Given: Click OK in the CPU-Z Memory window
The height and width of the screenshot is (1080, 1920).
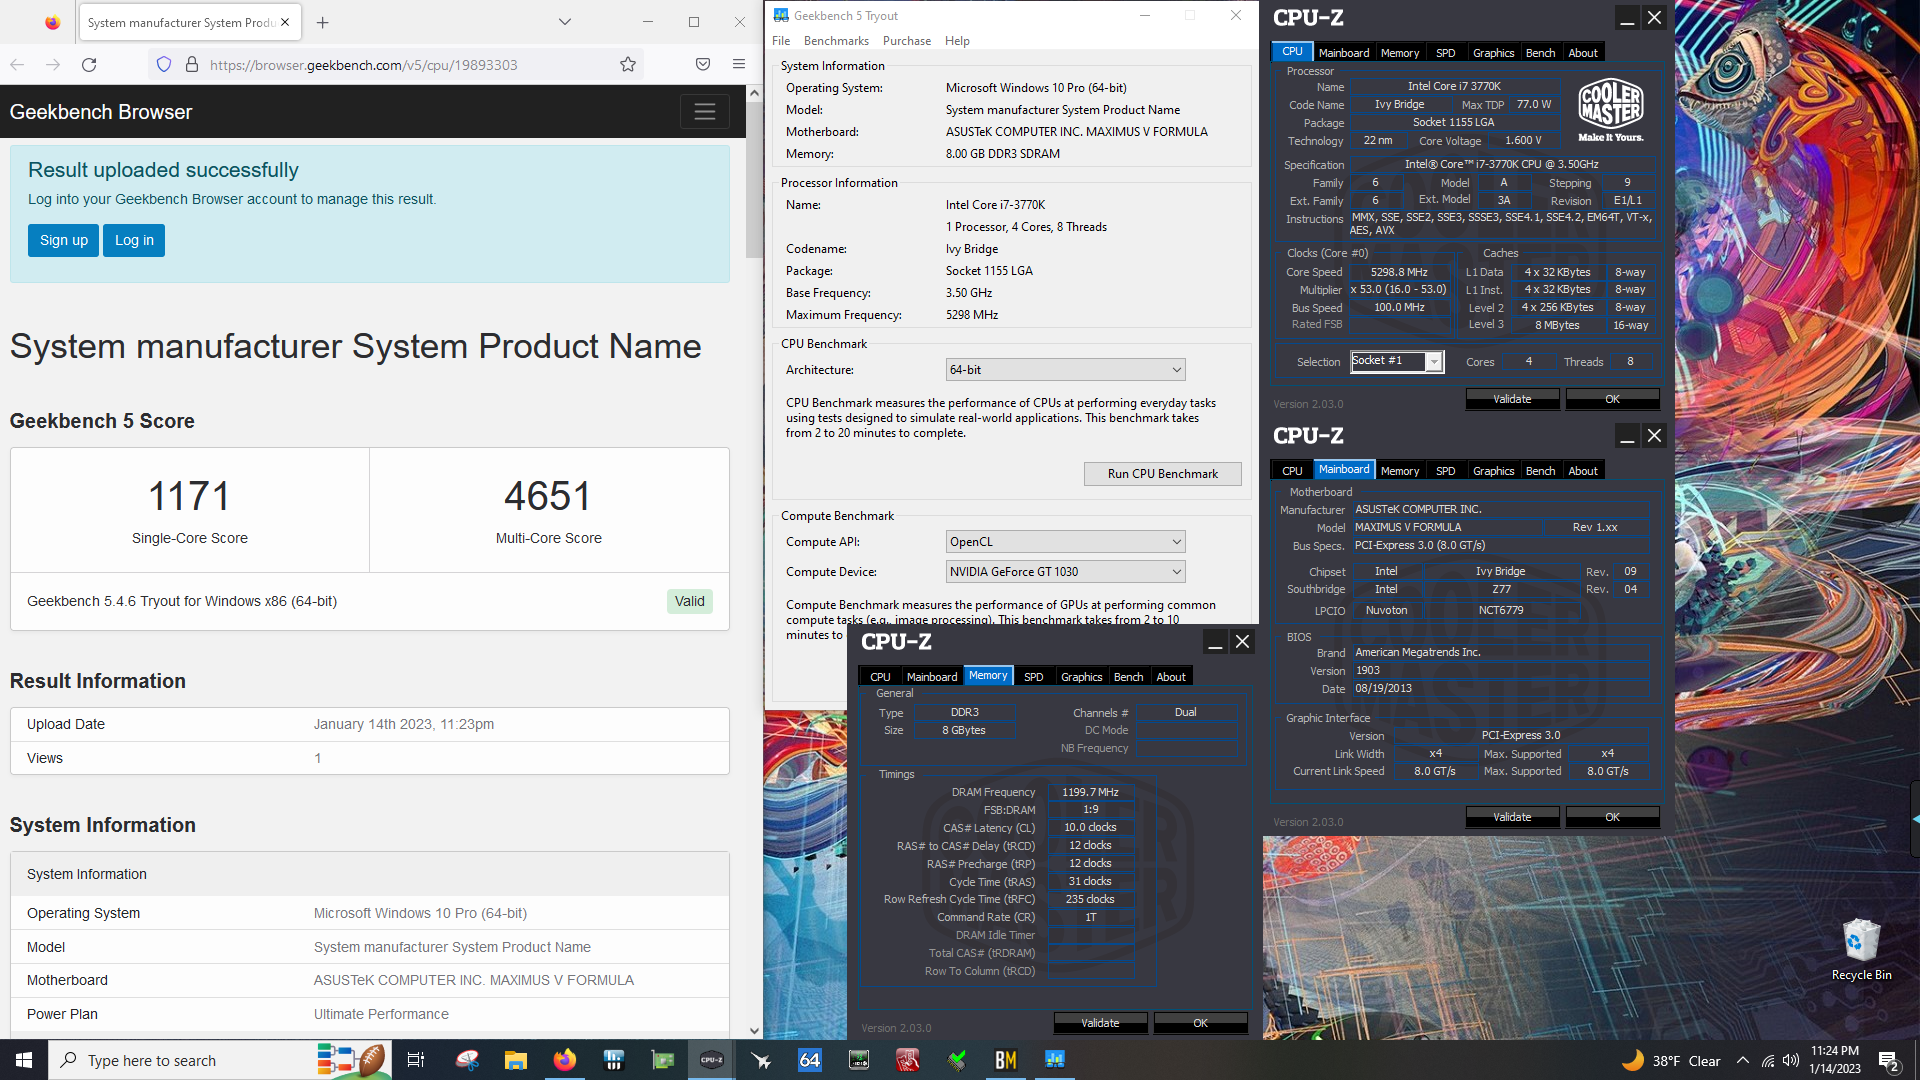Looking at the screenshot, I should pyautogui.click(x=1200, y=1023).
